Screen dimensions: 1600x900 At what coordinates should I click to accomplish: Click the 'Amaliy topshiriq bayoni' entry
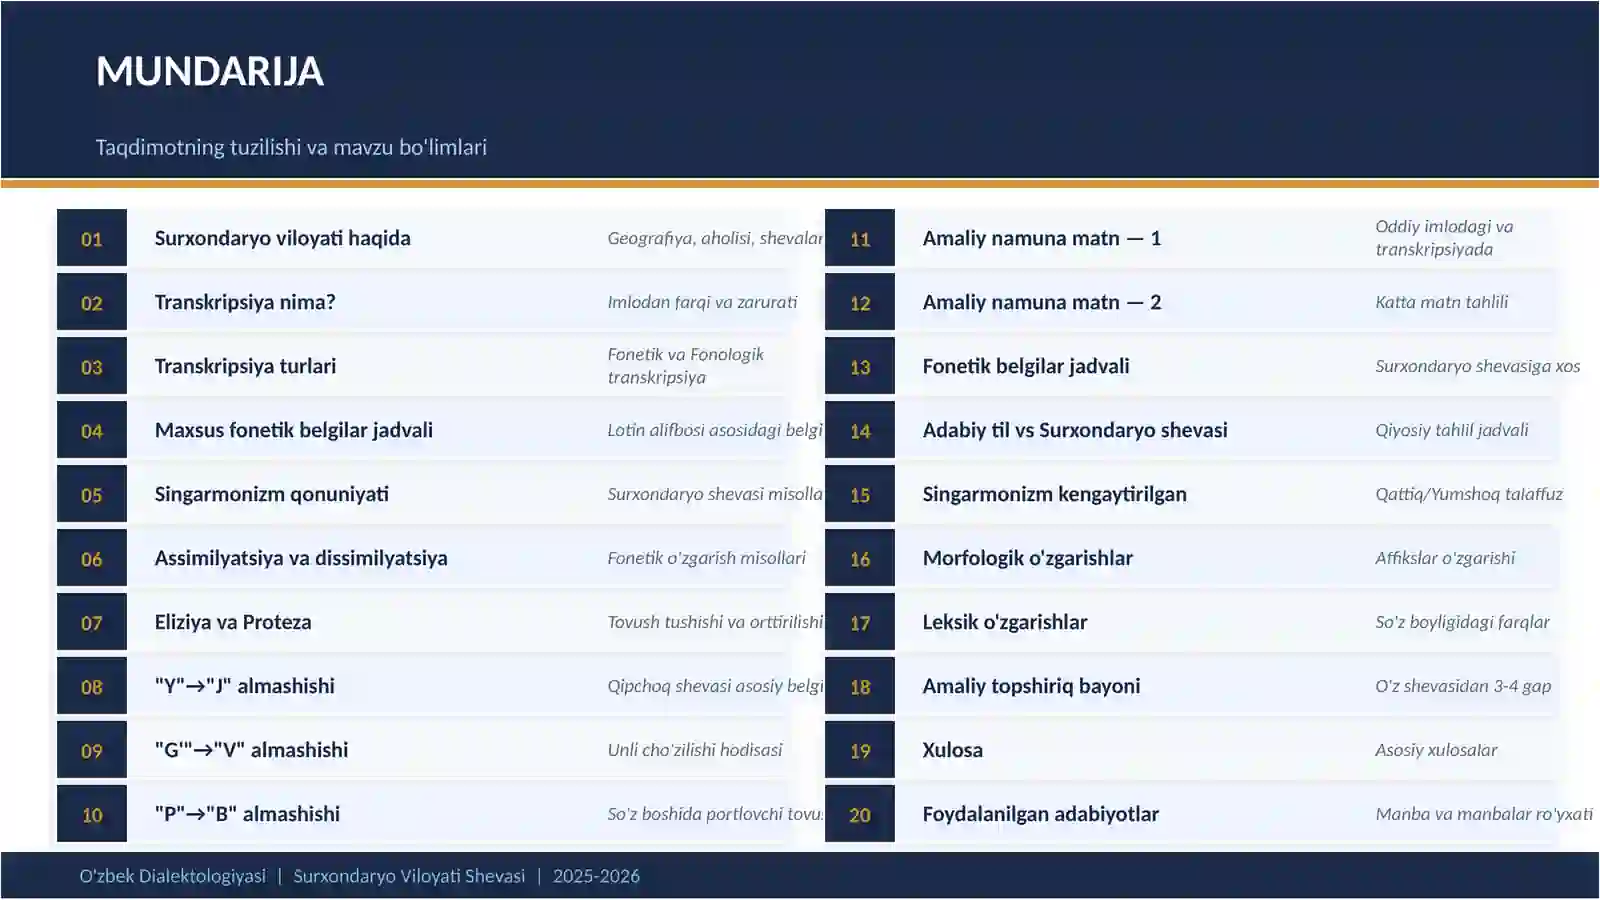pyautogui.click(x=1032, y=686)
